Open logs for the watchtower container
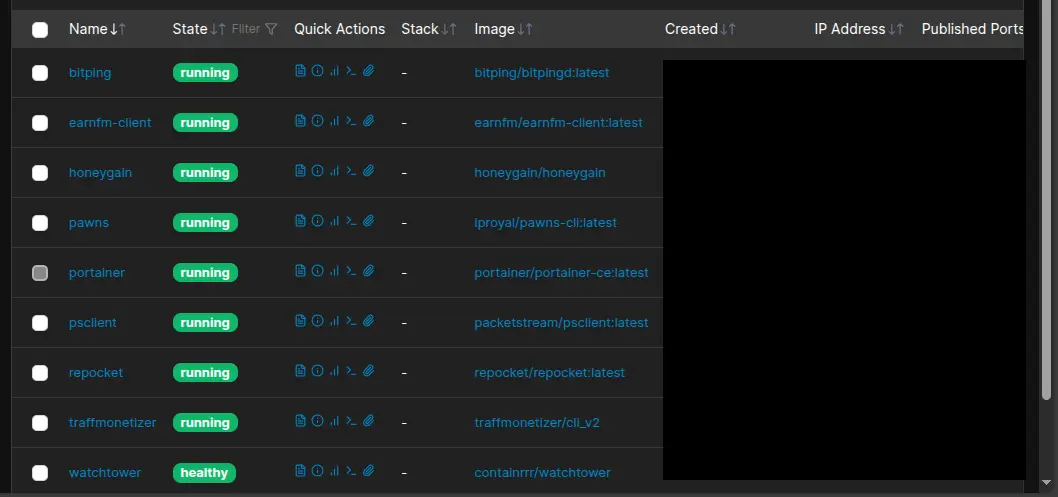 (301, 470)
